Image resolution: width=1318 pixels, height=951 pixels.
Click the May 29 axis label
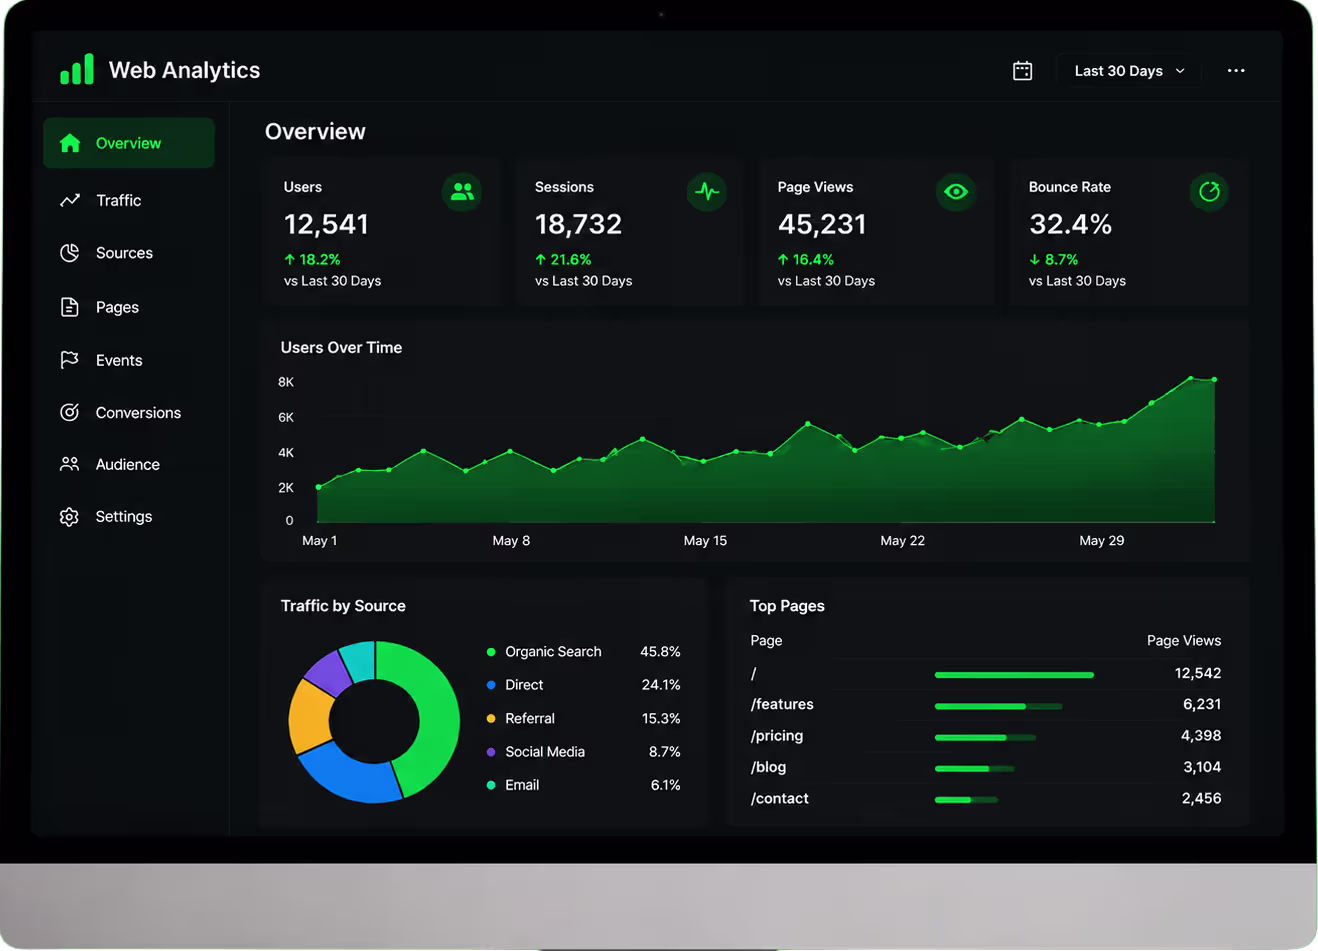(1102, 540)
